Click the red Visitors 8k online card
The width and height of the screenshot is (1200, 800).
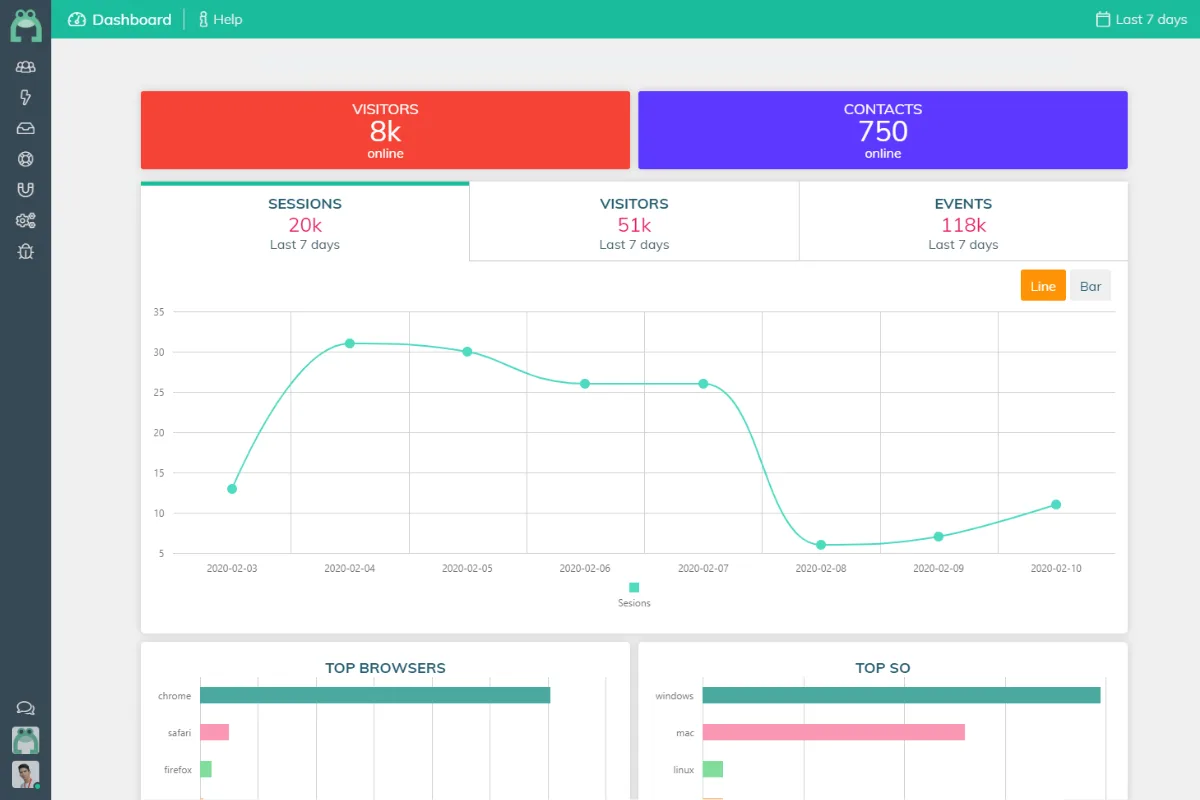click(385, 130)
